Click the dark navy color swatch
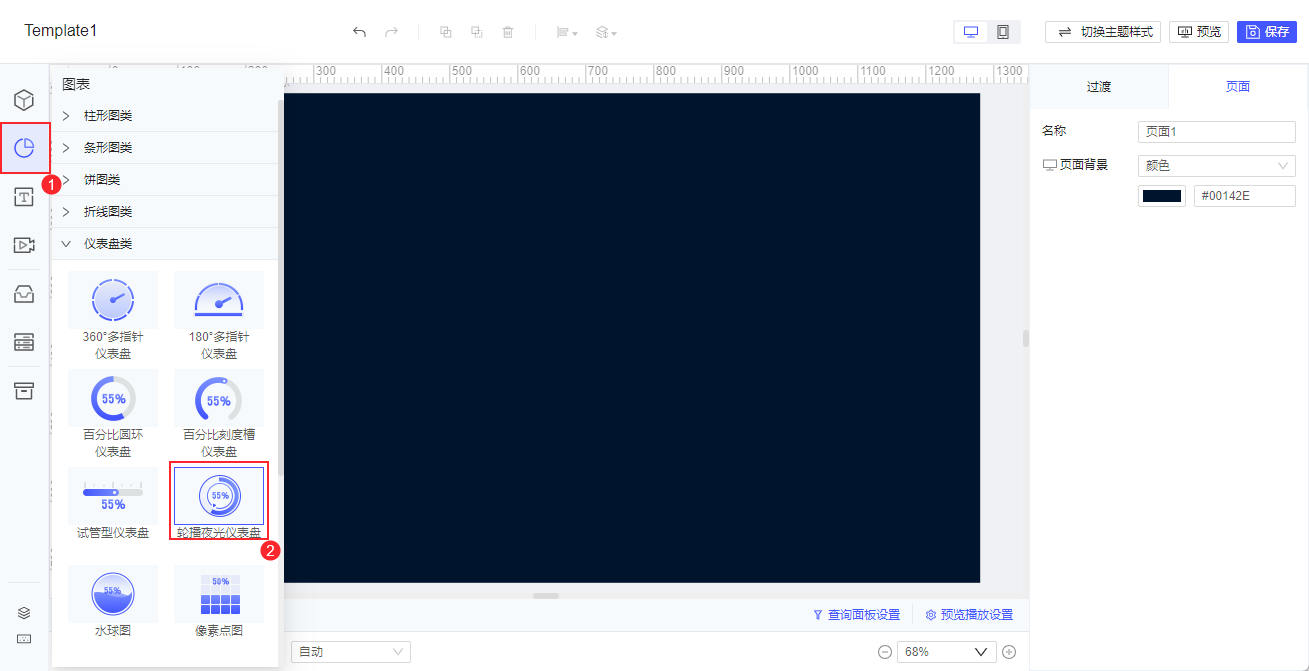Image resolution: width=1309 pixels, height=671 pixels. 1162,196
